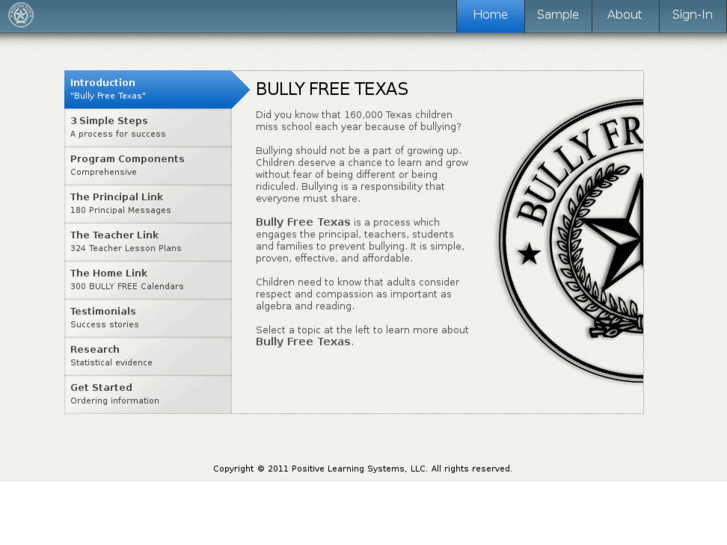727x545 pixels.
Task: Open The Teacher Link section
Action: pyautogui.click(x=148, y=242)
